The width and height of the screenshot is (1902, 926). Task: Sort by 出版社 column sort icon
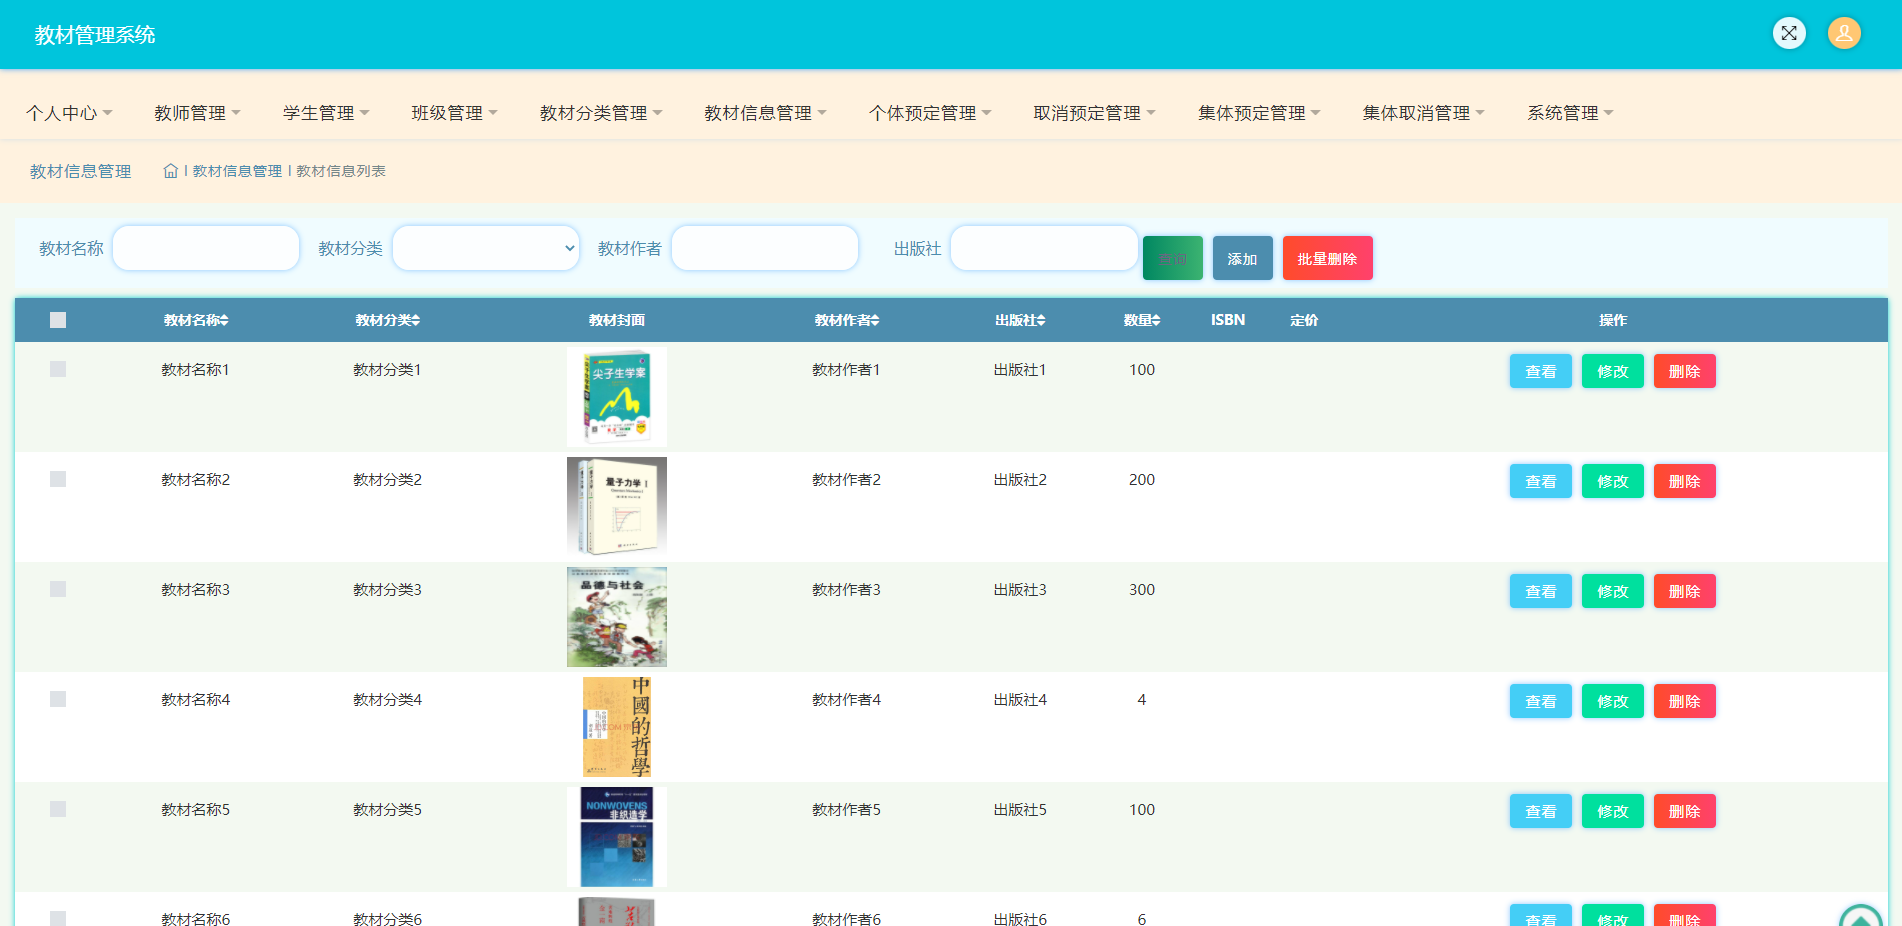pyautogui.click(x=1041, y=320)
